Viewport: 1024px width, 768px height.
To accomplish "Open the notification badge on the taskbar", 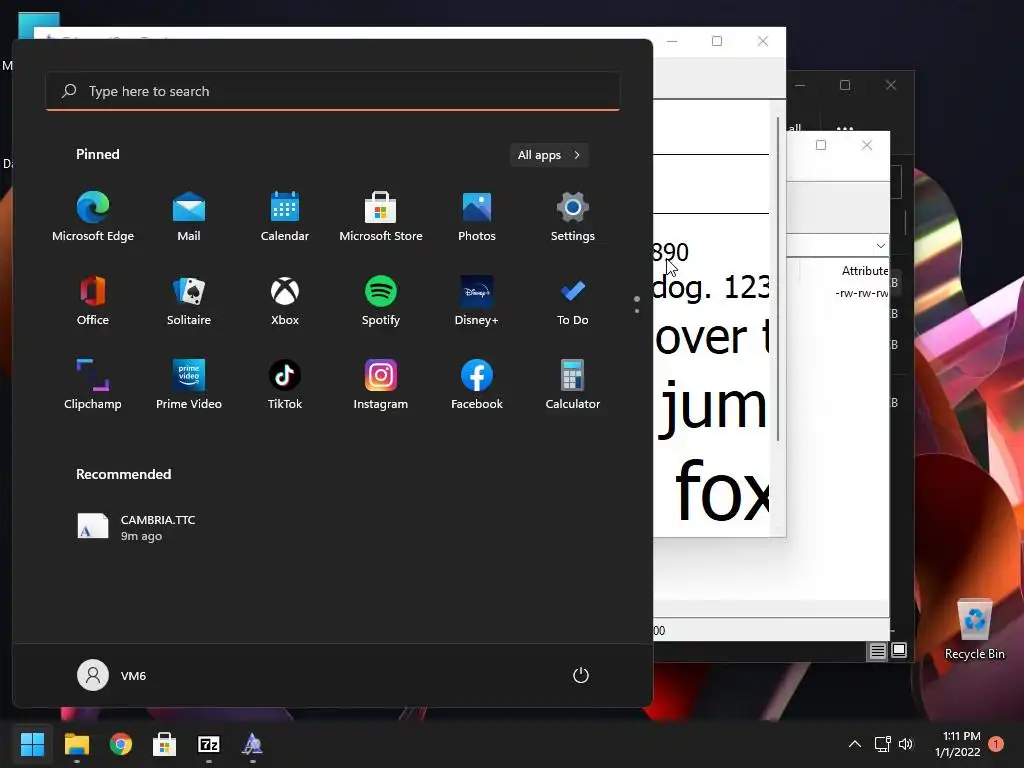I will tap(996, 744).
